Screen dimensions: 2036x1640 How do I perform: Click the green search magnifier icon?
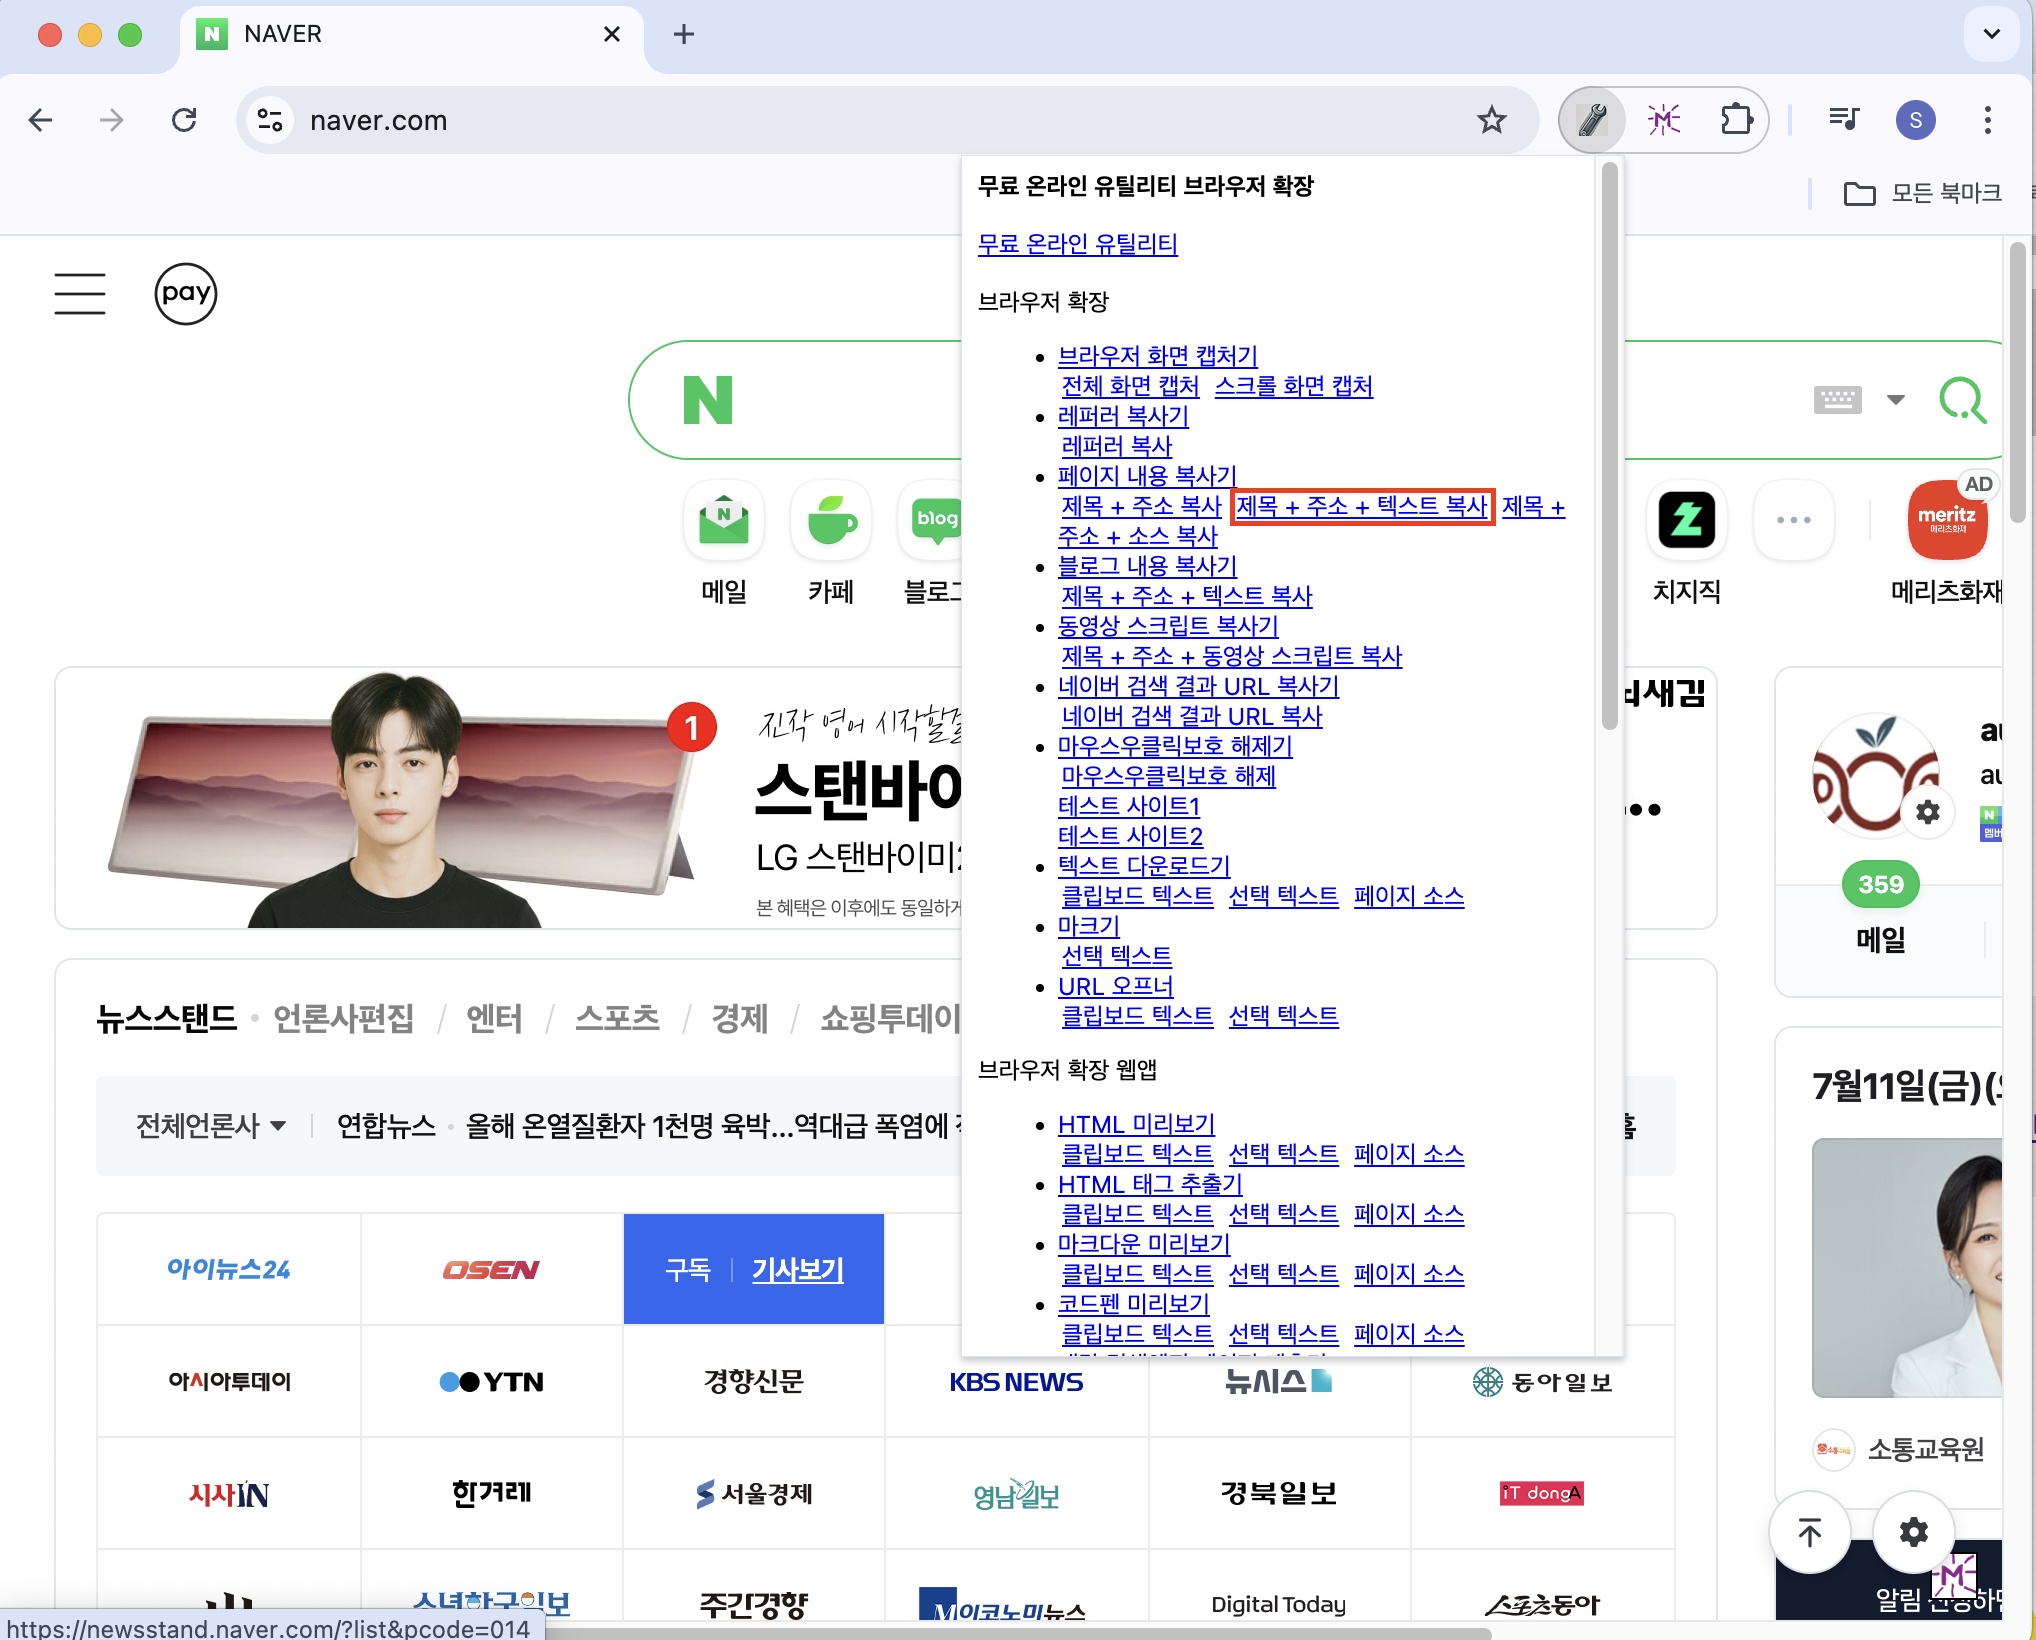click(1962, 400)
